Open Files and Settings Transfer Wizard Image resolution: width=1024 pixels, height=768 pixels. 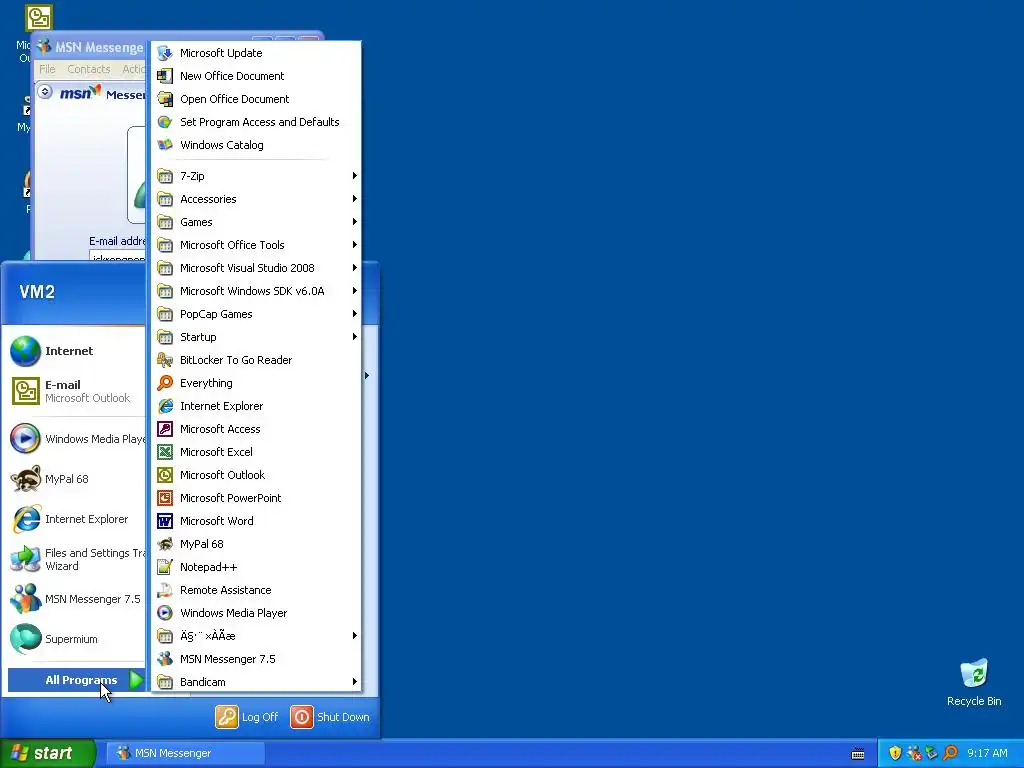tap(76, 559)
